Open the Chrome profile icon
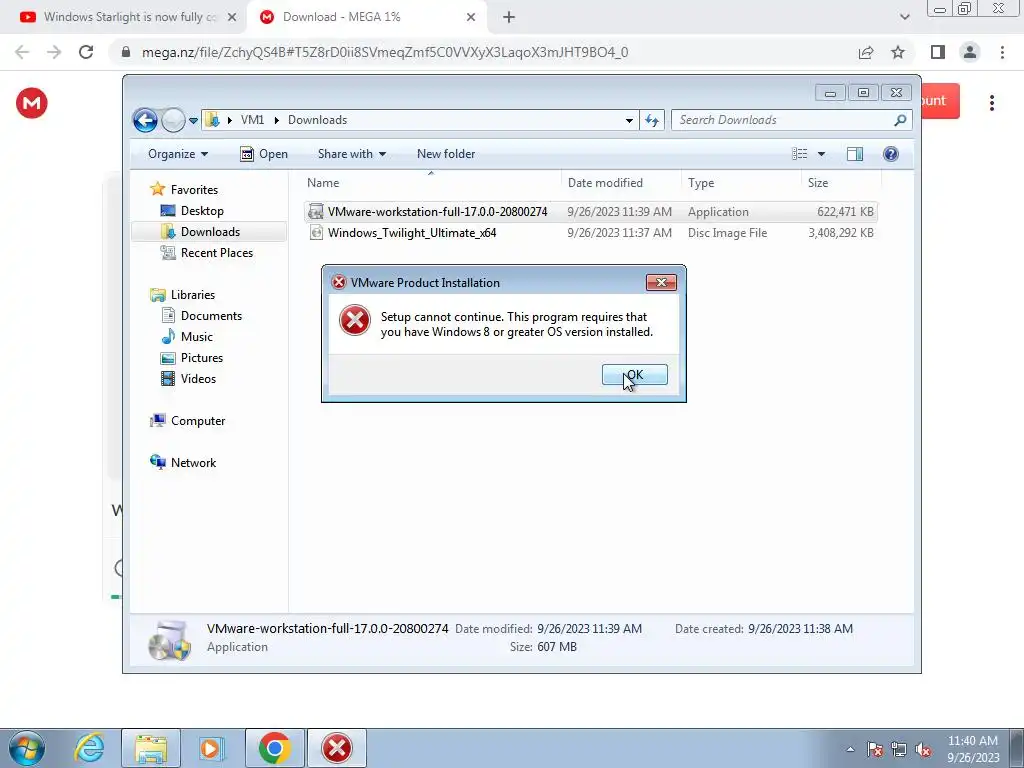This screenshot has width=1024, height=768. [x=970, y=52]
